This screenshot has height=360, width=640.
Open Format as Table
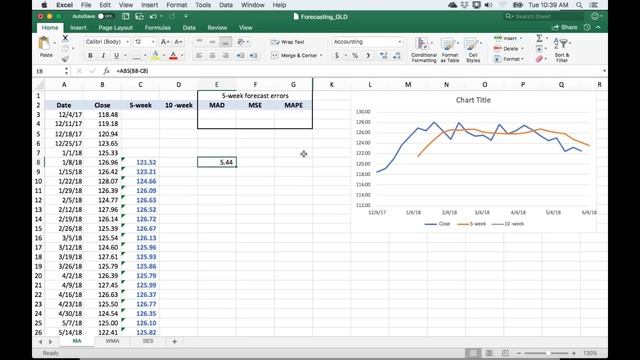click(x=450, y=50)
